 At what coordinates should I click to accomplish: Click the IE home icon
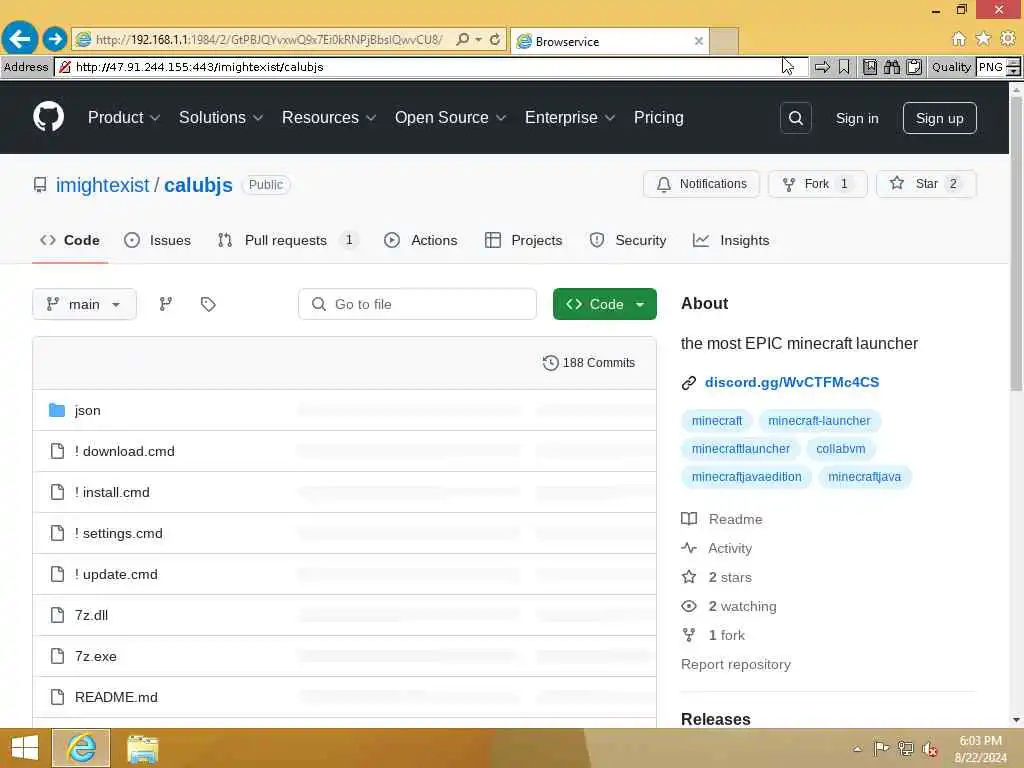point(958,39)
